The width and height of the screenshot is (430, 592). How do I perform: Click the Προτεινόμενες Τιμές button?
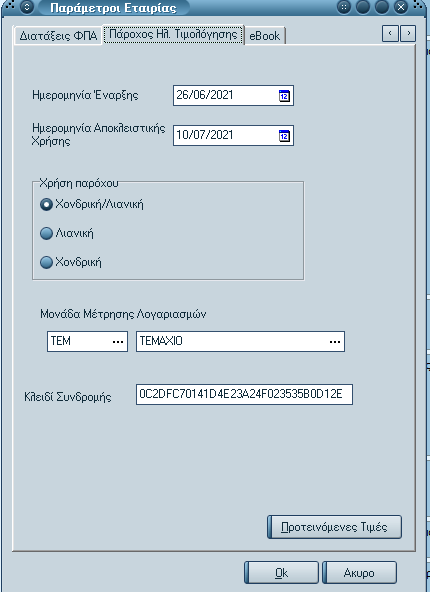[x=334, y=527]
